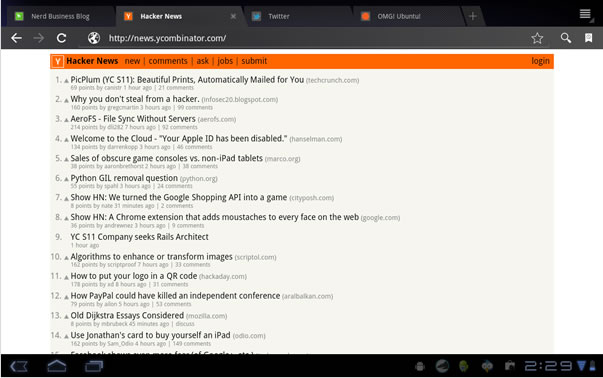Viewport: 603px width, 378px height.
Task: Open the browser overflow menu icon
Action: [585, 15]
